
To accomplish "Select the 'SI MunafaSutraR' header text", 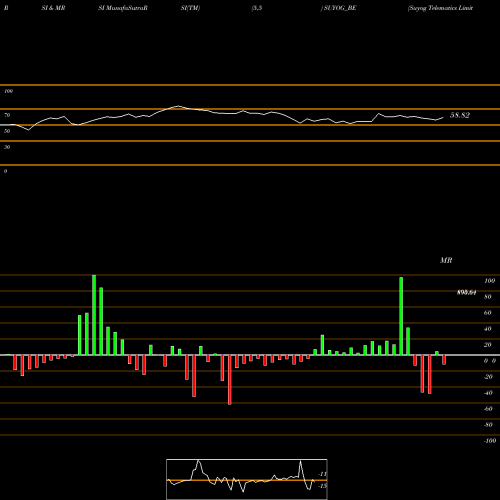I will pyautogui.click(x=123, y=8).
